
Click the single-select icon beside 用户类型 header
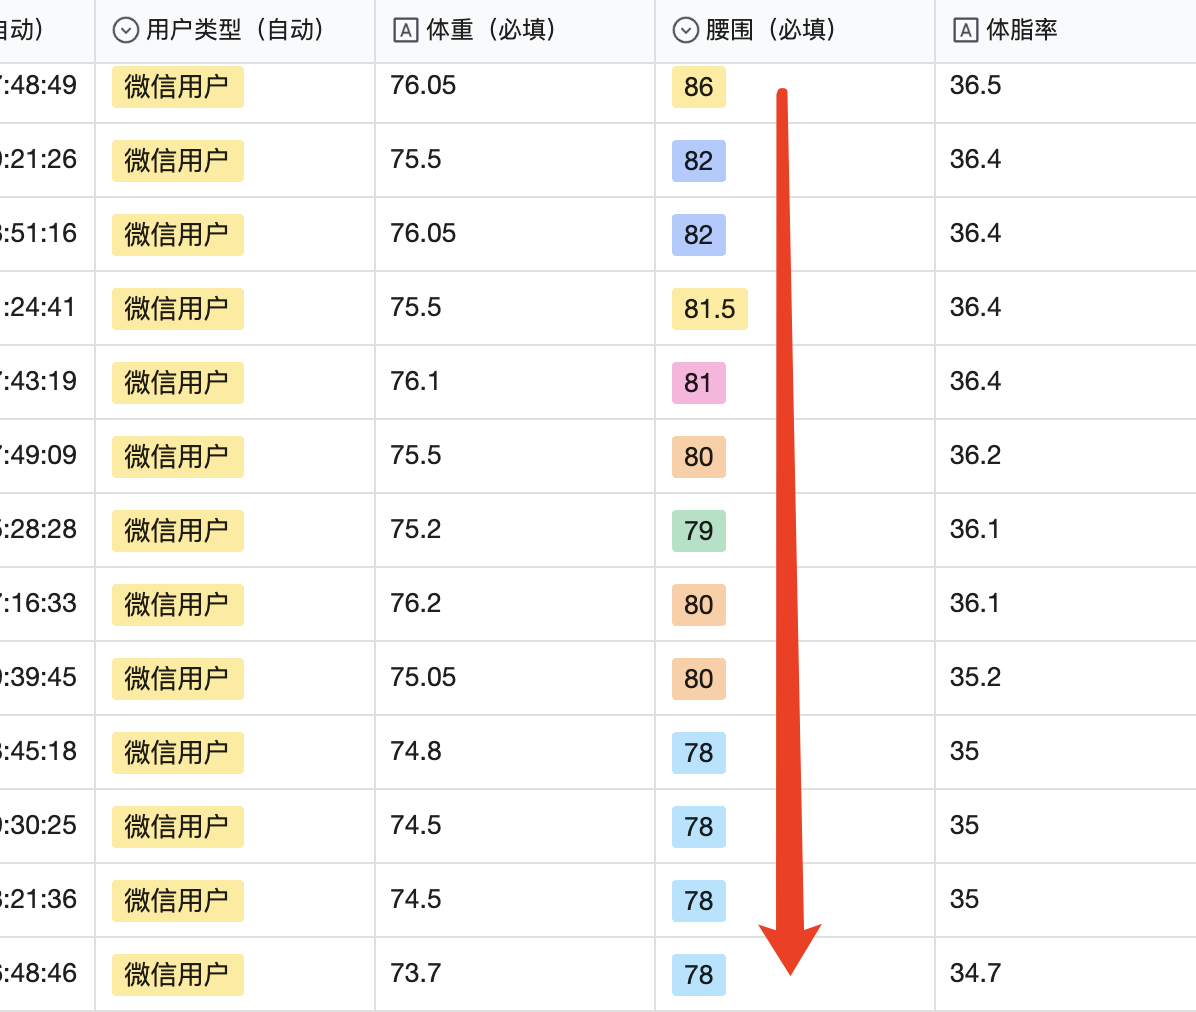(125, 31)
